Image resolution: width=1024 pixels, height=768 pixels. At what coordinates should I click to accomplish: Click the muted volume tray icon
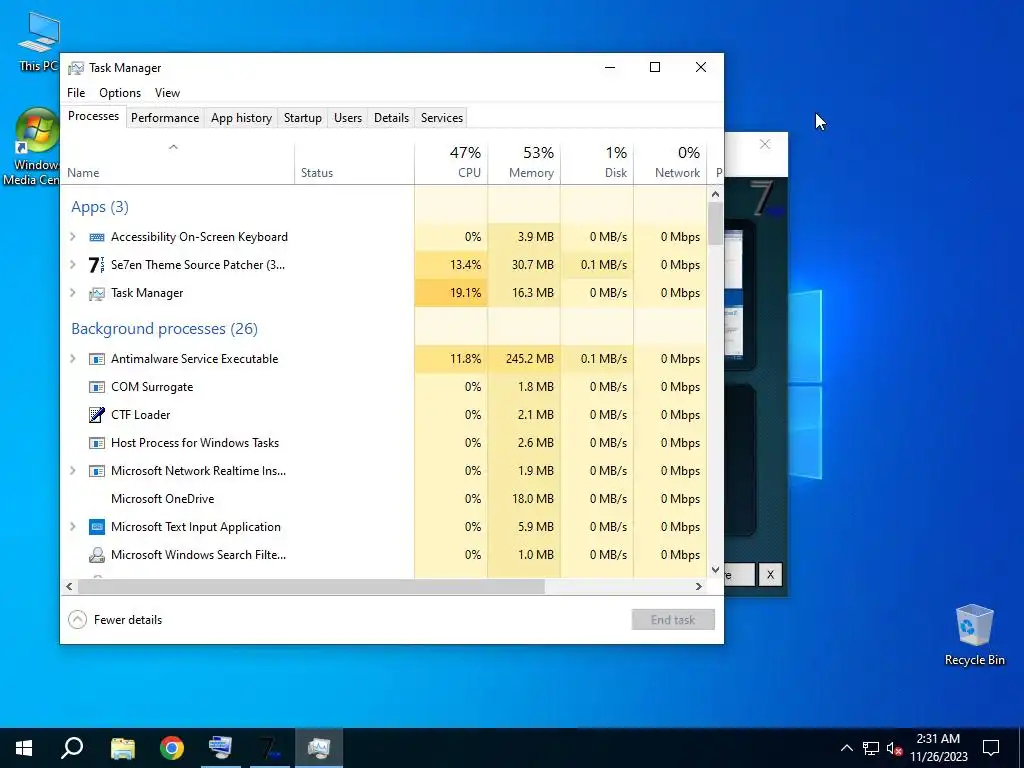pos(894,748)
